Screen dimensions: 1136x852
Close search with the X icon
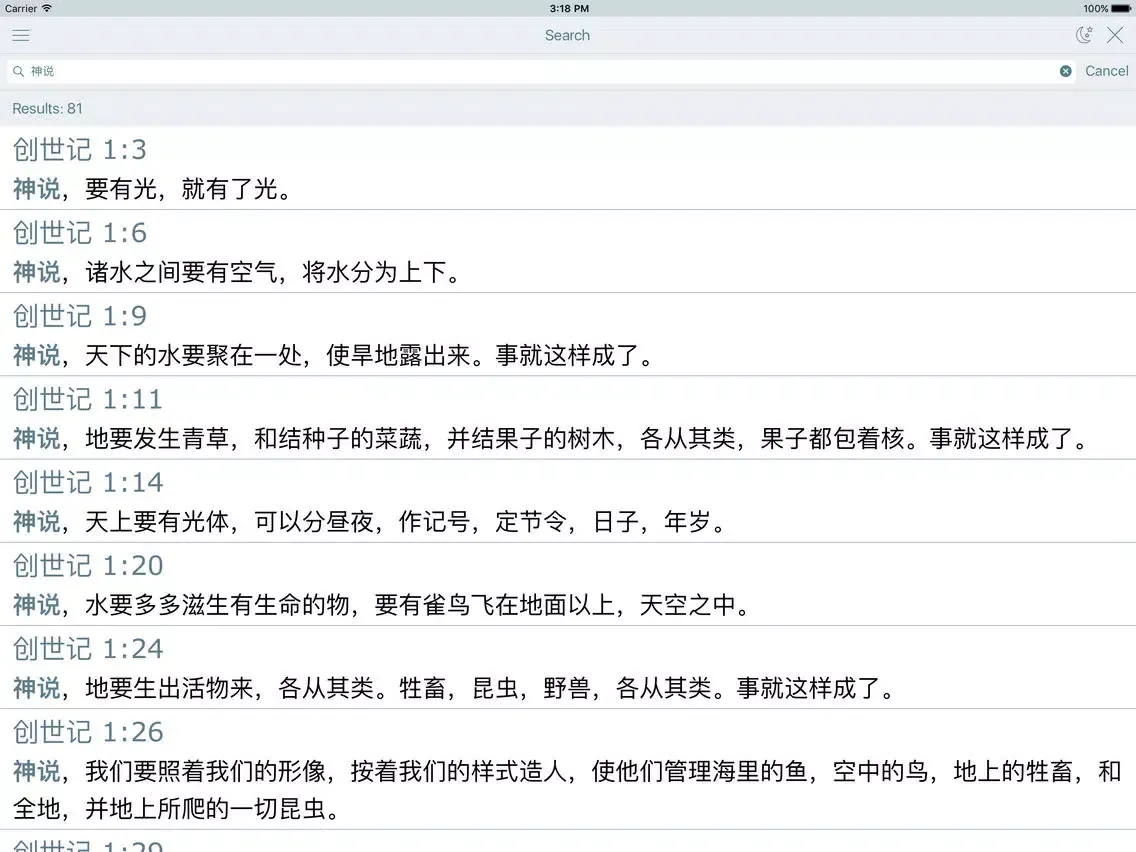click(1115, 35)
